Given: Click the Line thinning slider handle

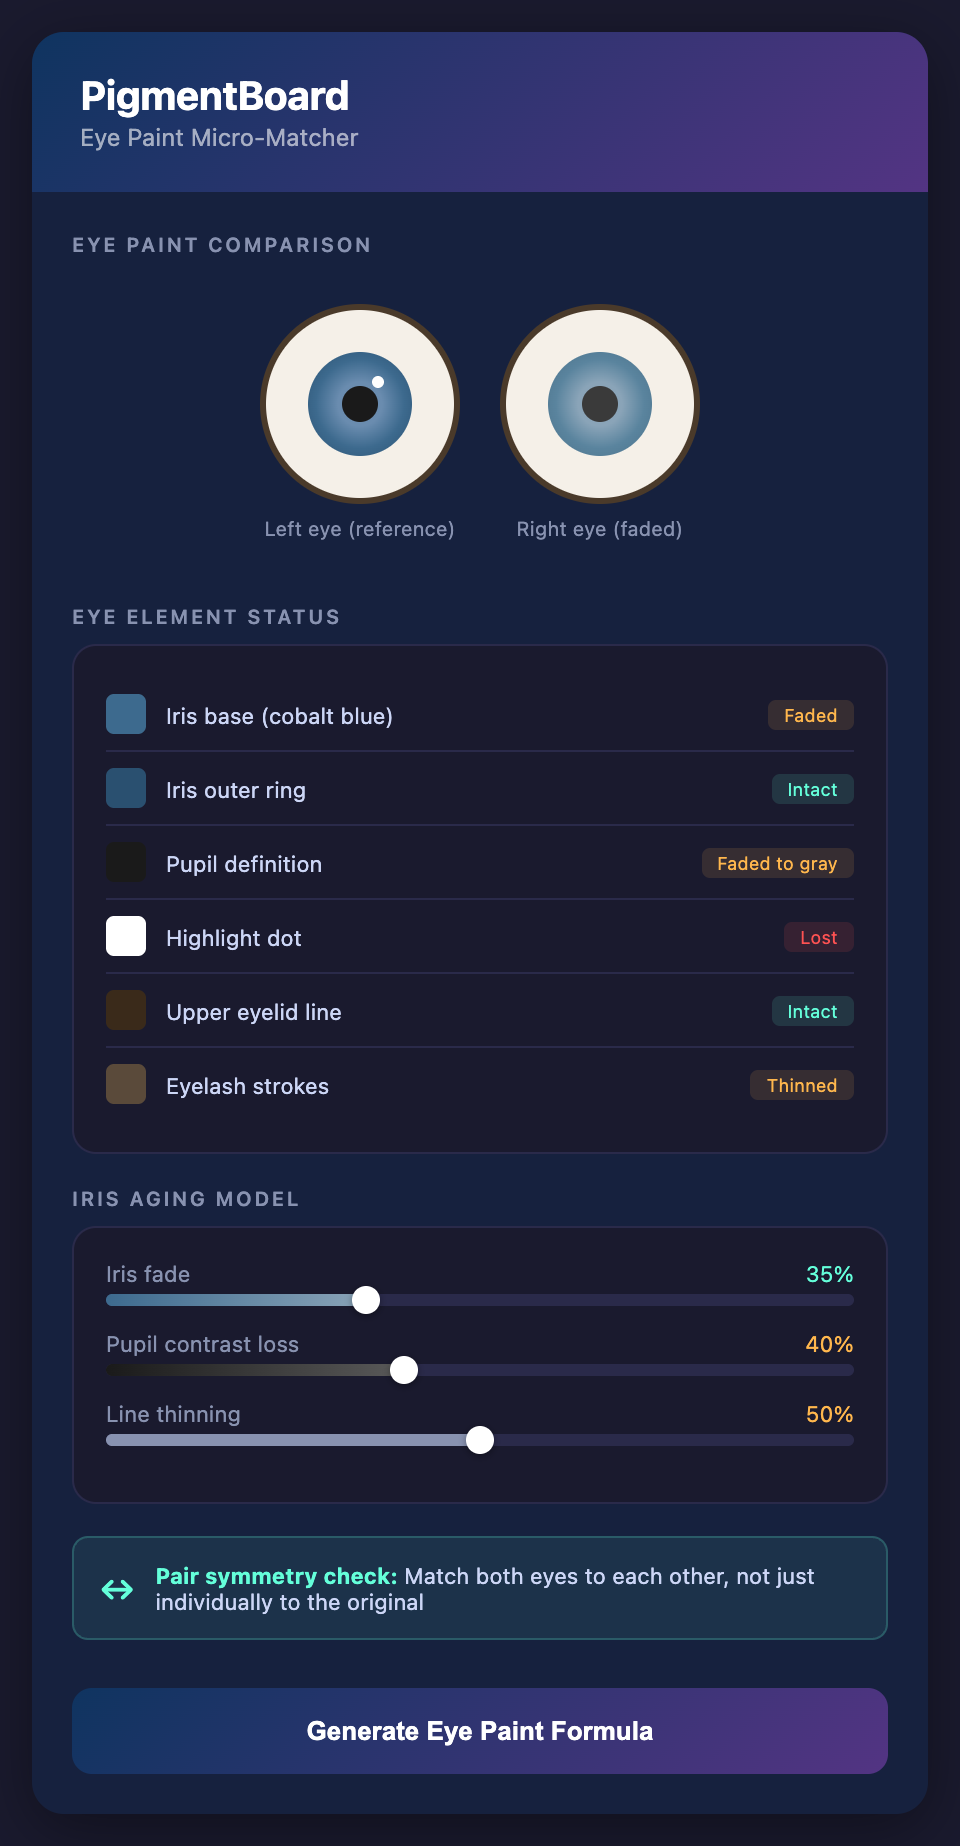Looking at the screenshot, I should (480, 1440).
